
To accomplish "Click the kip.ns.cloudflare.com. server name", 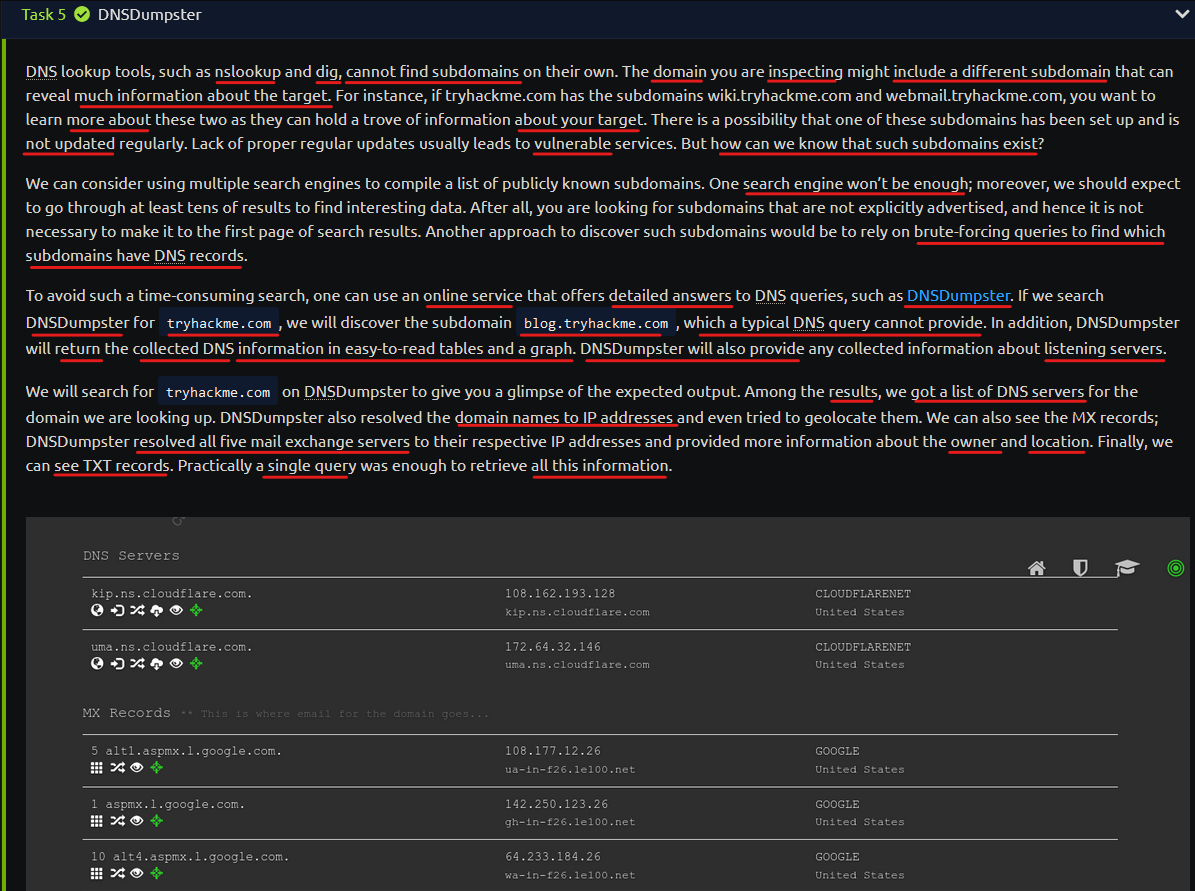I will [171, 594].
